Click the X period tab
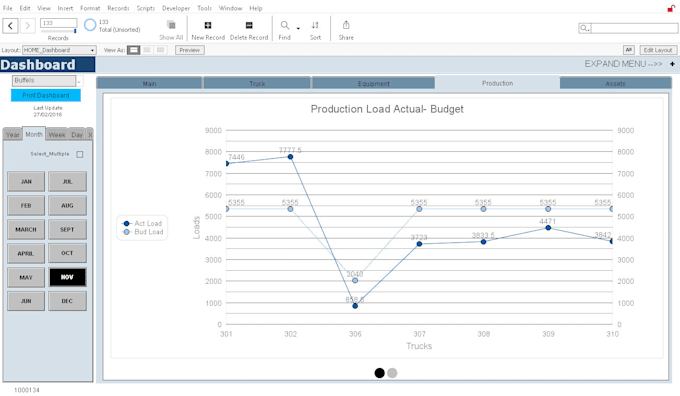Viewport: 680px width, 396px height. coord(90,135)
